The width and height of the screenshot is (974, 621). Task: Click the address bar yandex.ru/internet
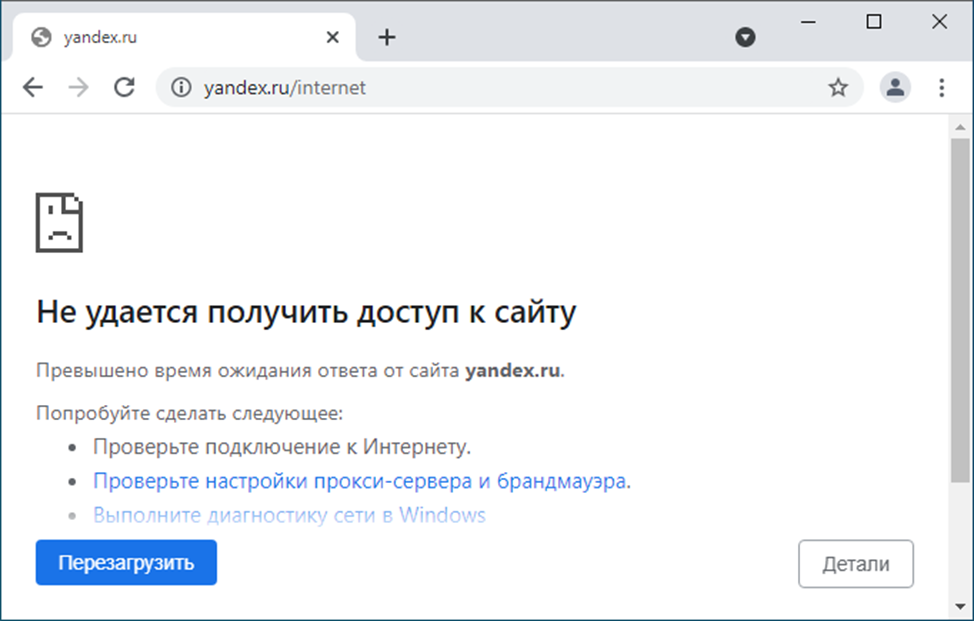(x=509, y=88)
